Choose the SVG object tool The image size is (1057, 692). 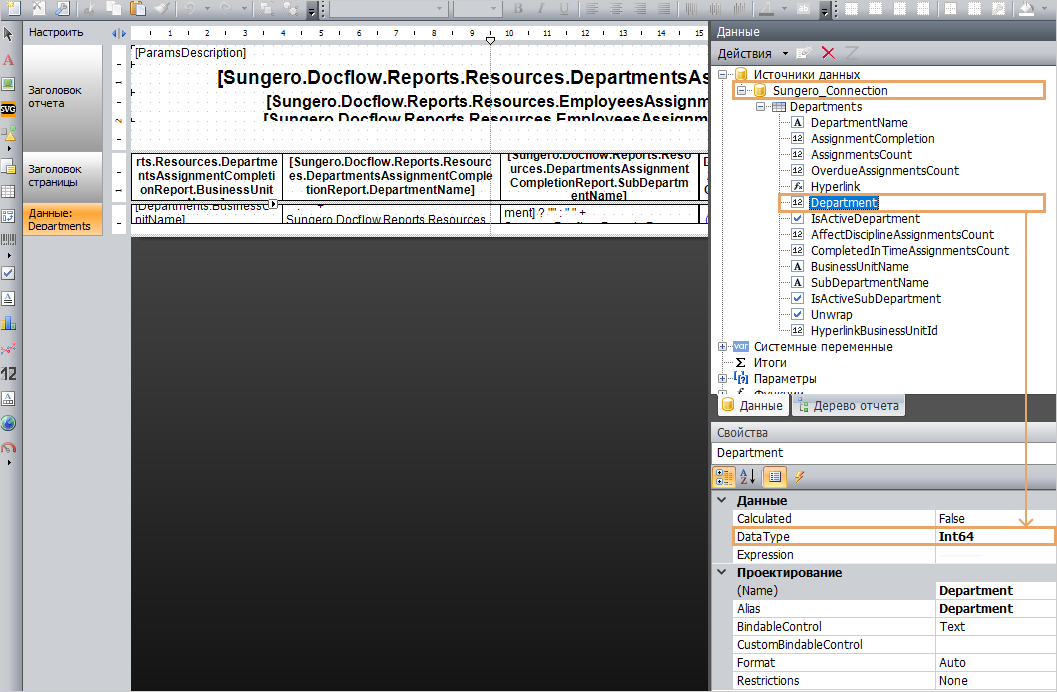(x=8, y=109)
